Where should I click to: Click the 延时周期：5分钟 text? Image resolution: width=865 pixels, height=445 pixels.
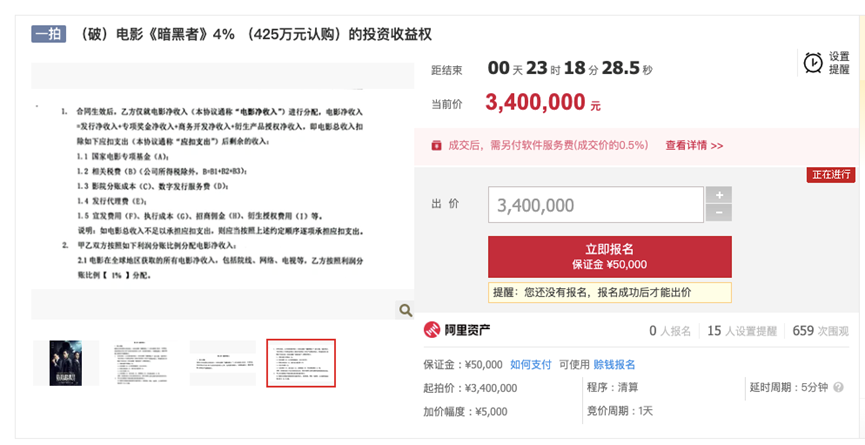point(789,388)
